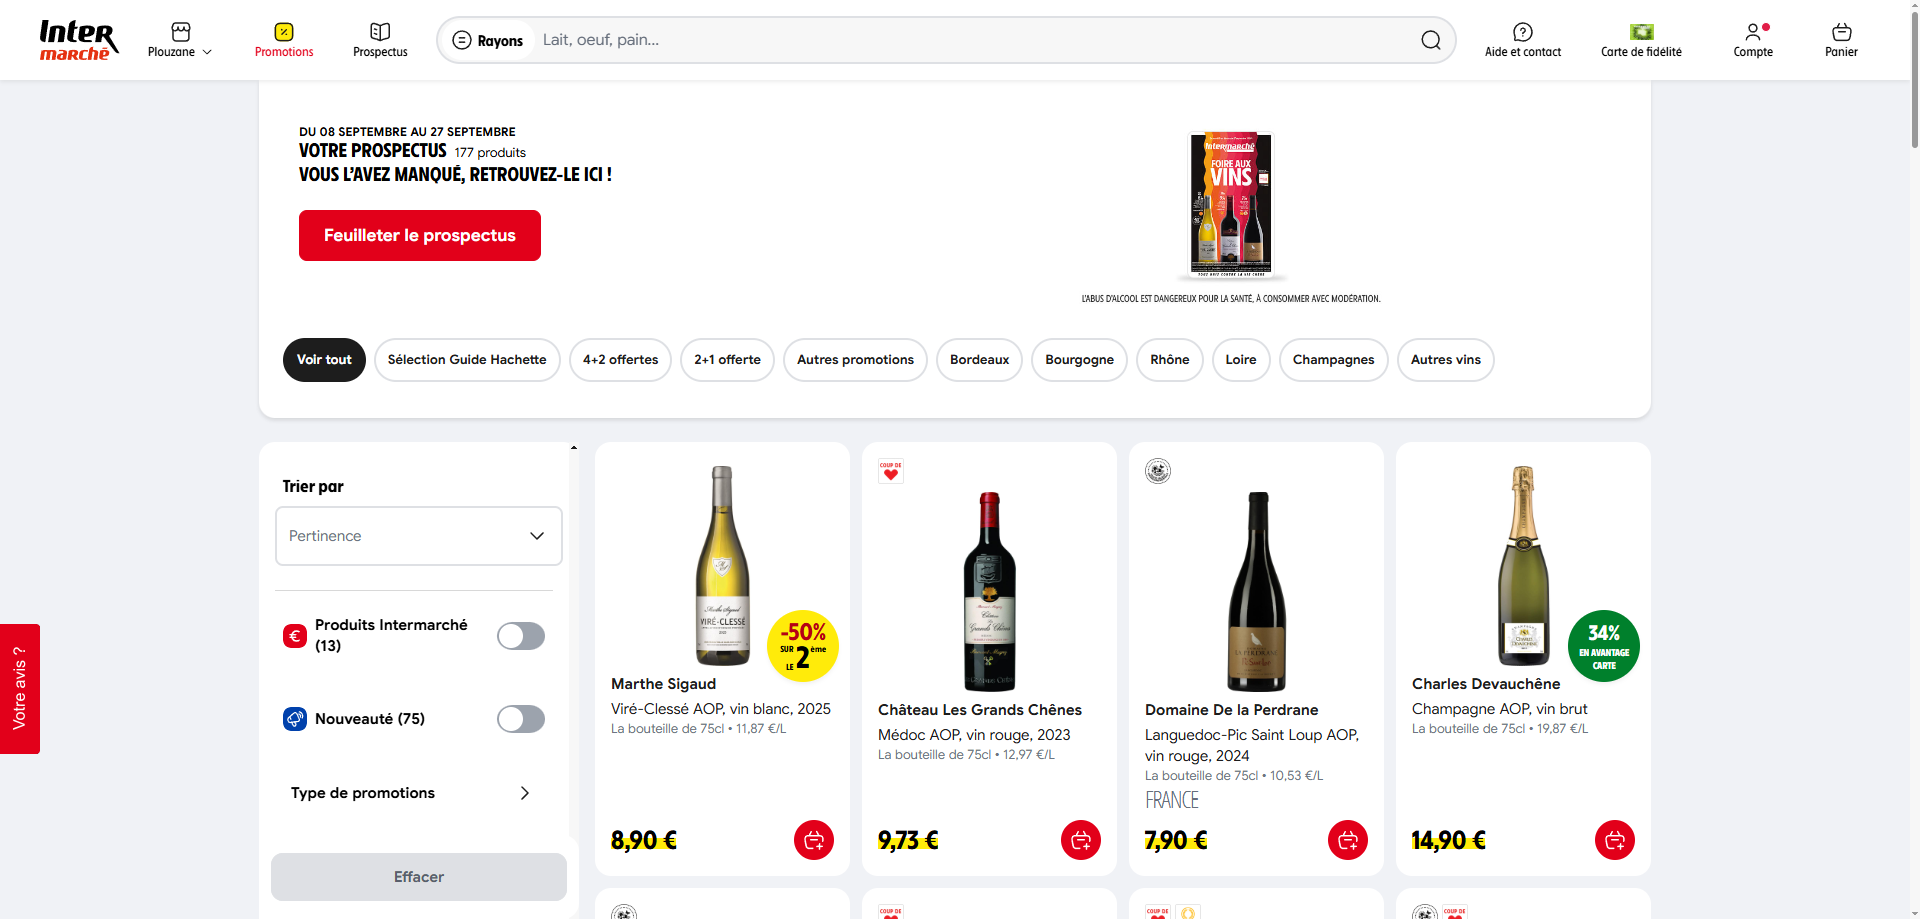Viewport: 1920px width, 919px height.
Task: Add Château Les Grands Chênes to cart
Action: click(x=1081, y=840)
